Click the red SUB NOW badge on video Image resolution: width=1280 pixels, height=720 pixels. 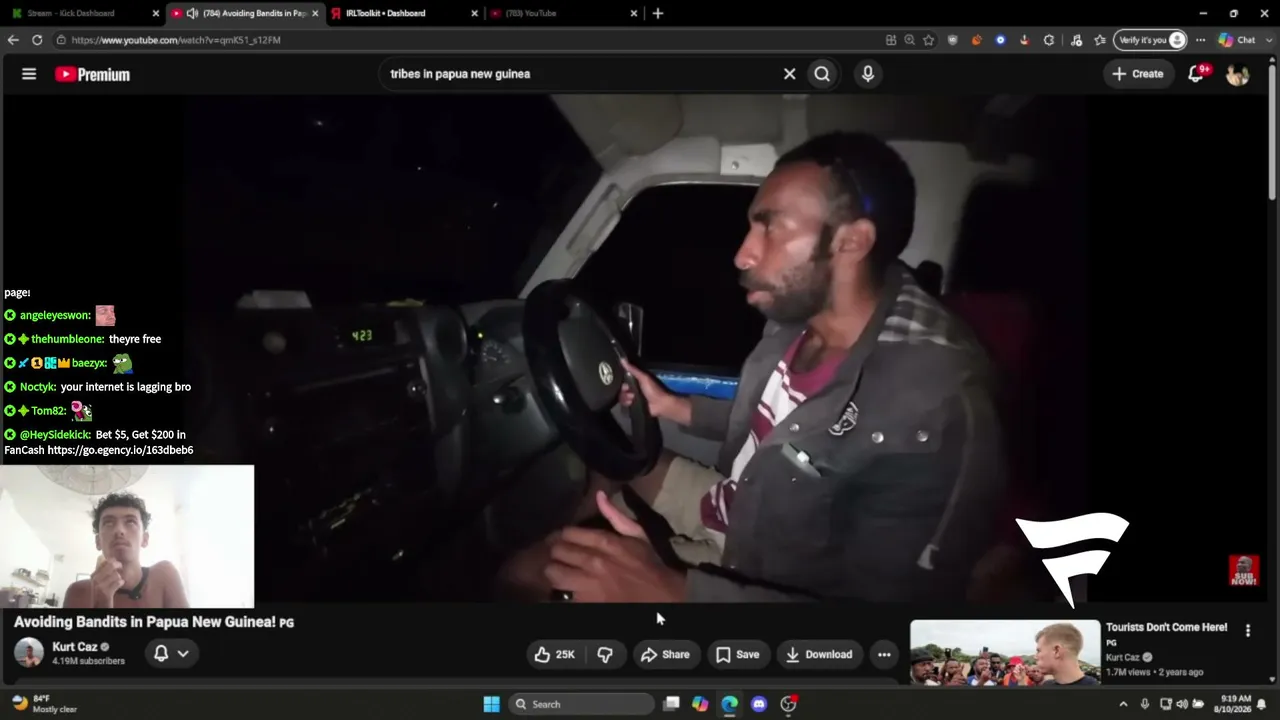point(1244,571)
